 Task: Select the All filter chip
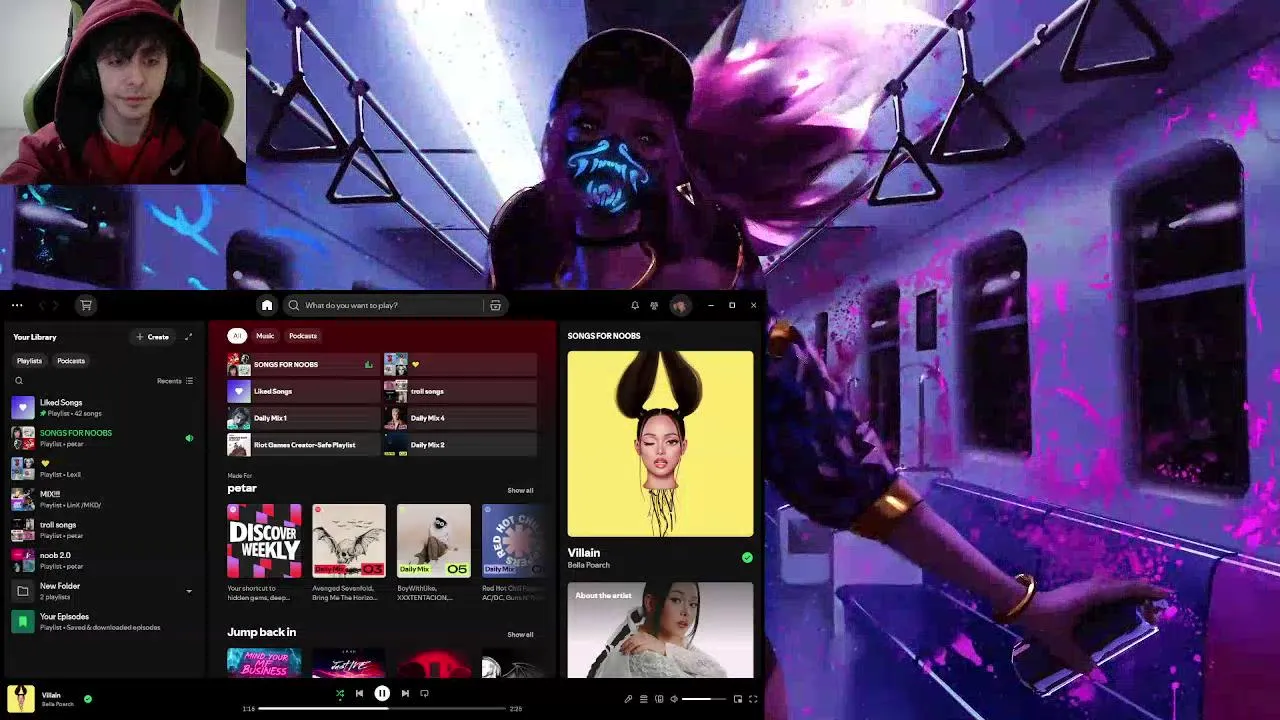coord(237,336)
